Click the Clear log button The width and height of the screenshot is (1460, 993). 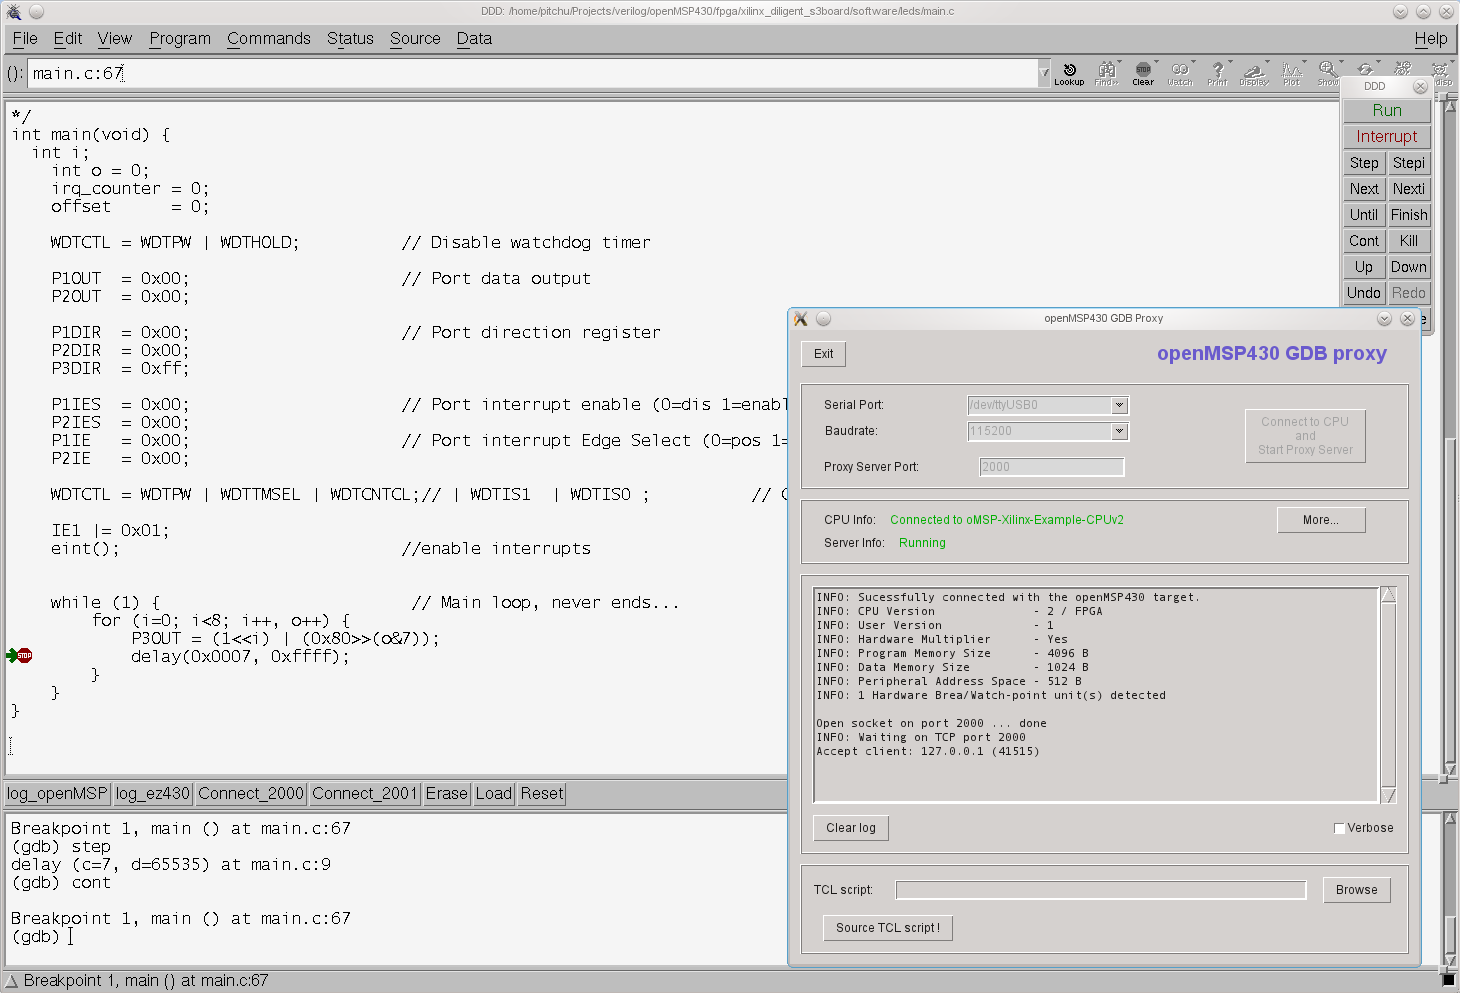[851, 828]
